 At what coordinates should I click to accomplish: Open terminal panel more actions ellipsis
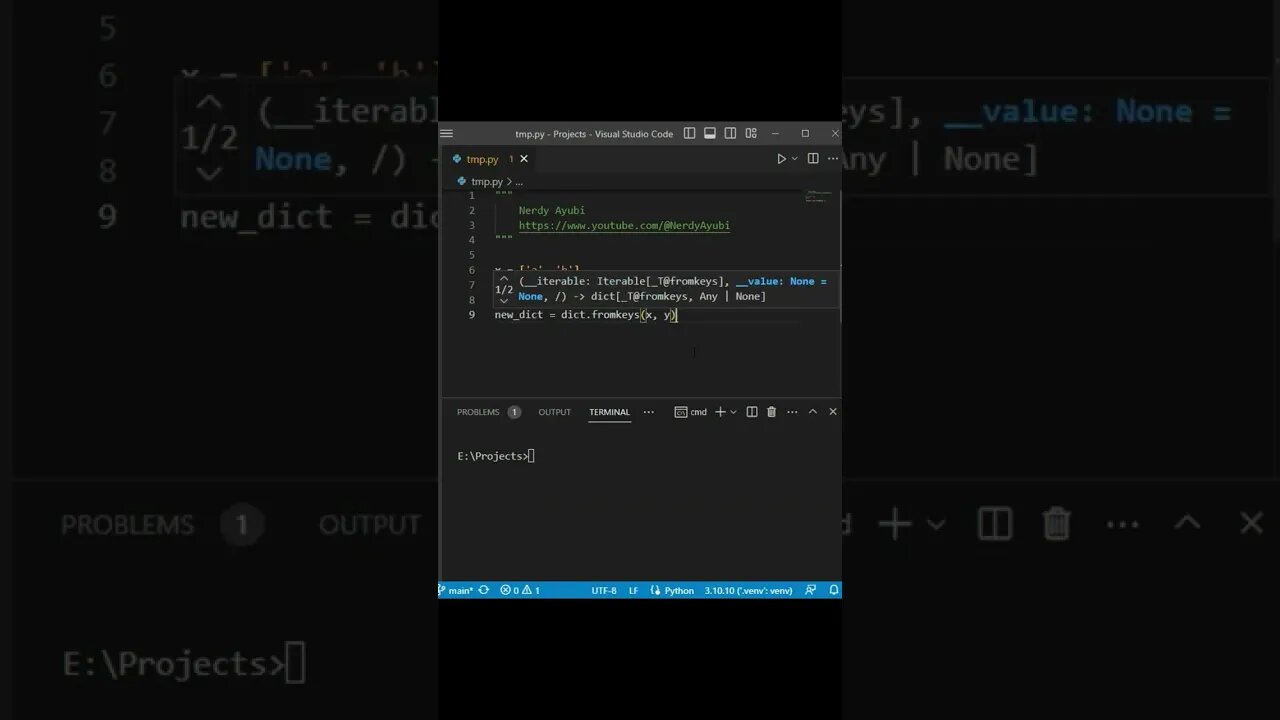(x=792, y=412)
